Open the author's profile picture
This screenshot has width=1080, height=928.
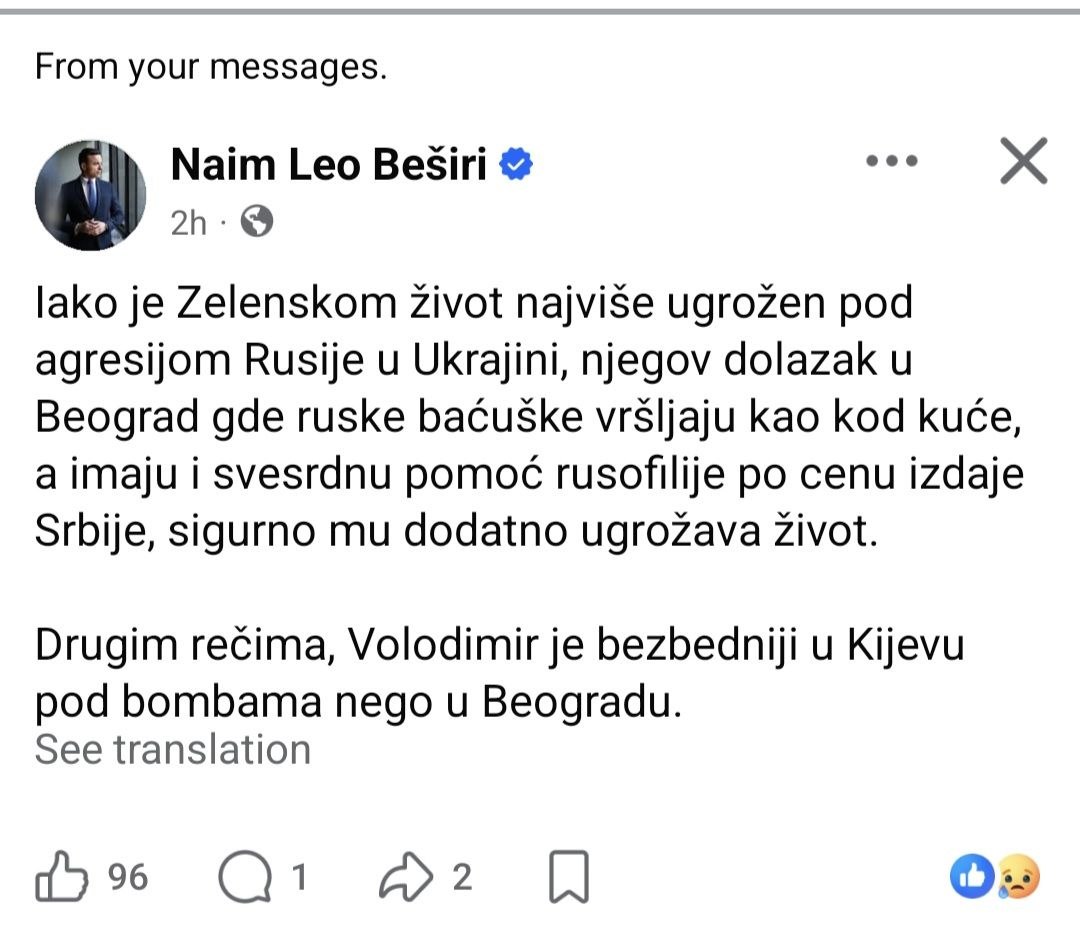click(x=90, y=195)
